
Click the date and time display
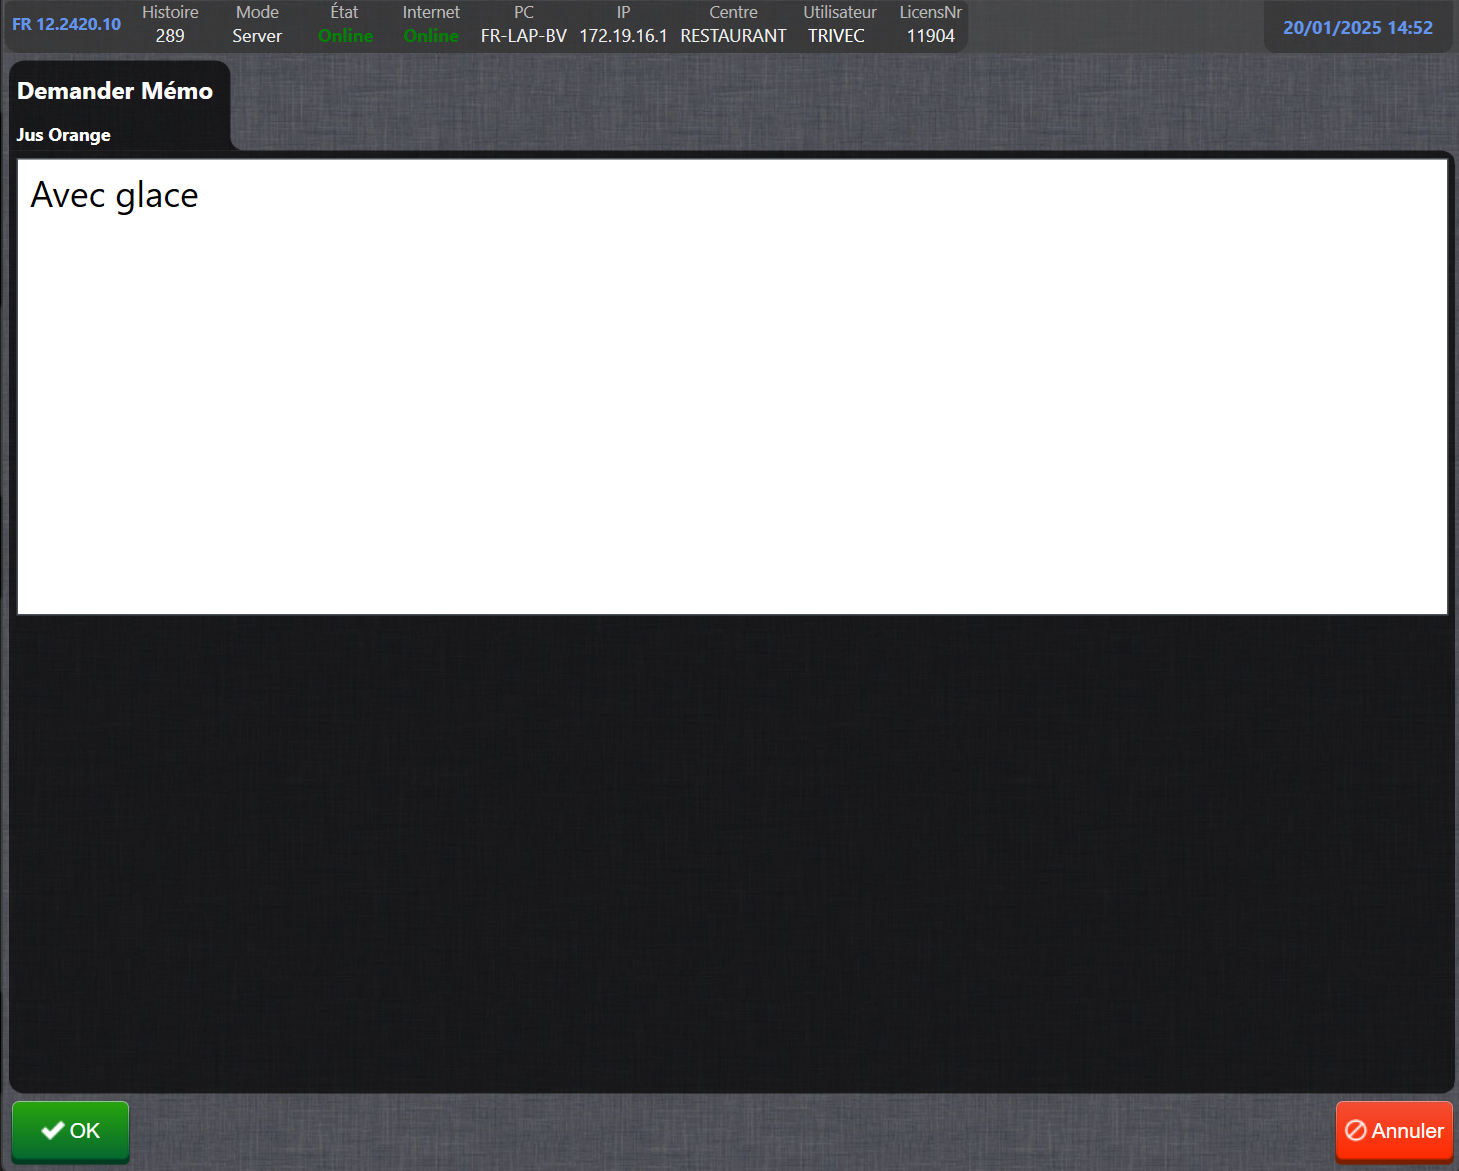click(x=1357, y=28)
